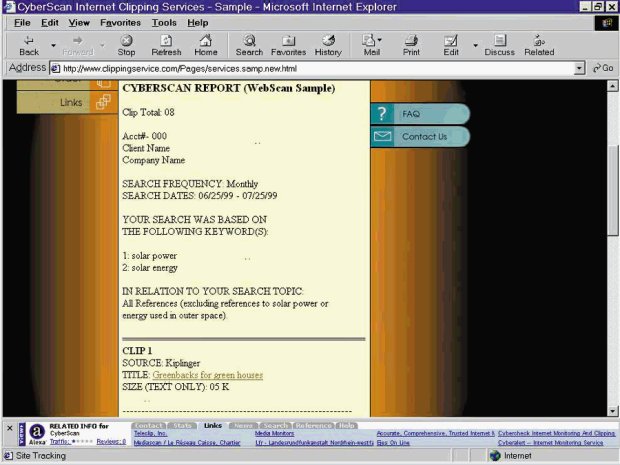Click the Alexa logo icon

[37, 432]
